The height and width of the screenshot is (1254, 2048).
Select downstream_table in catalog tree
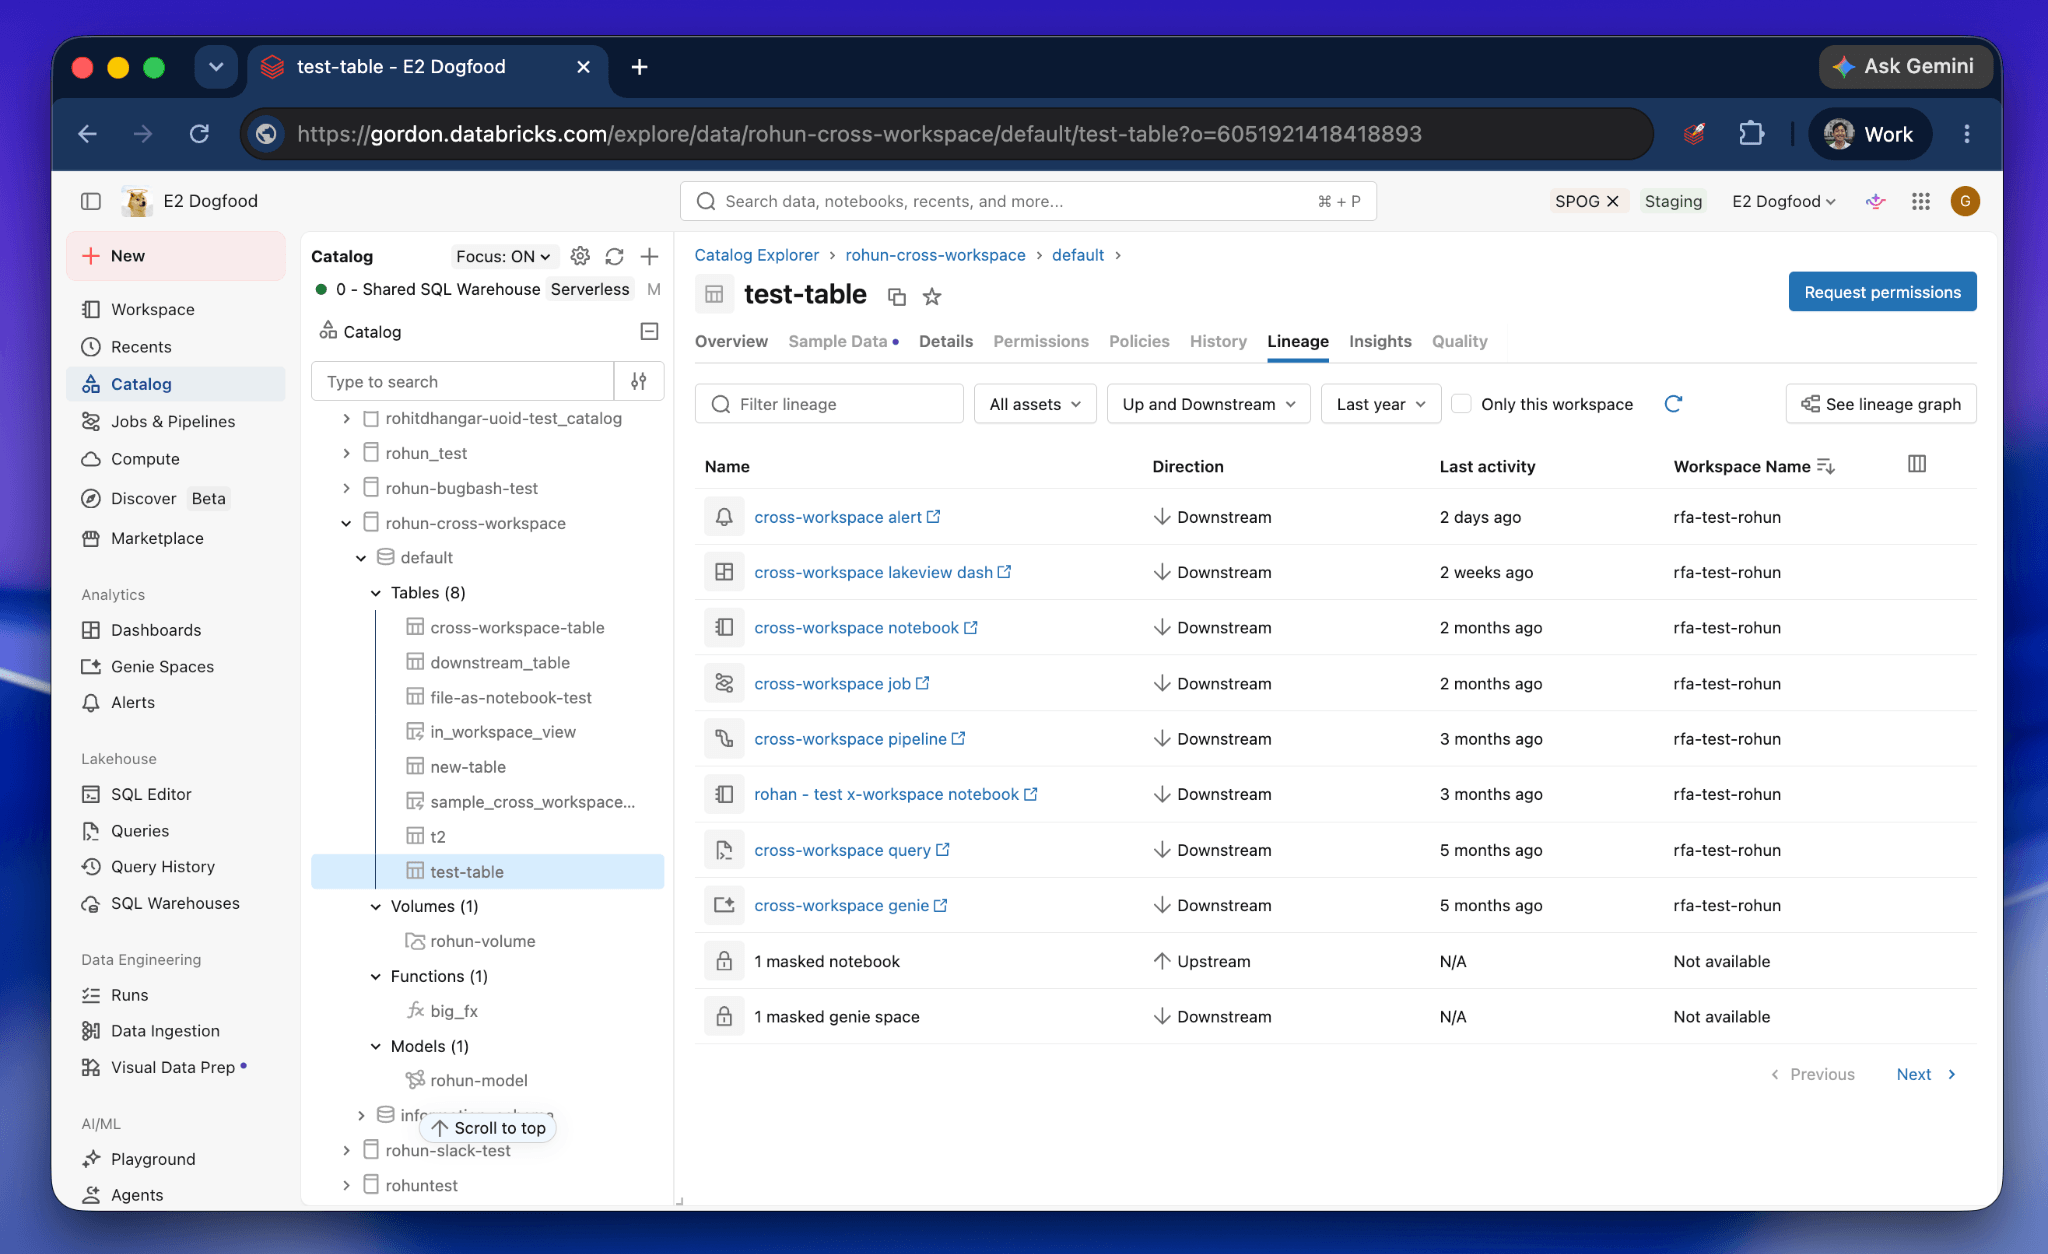click(500, 662)
